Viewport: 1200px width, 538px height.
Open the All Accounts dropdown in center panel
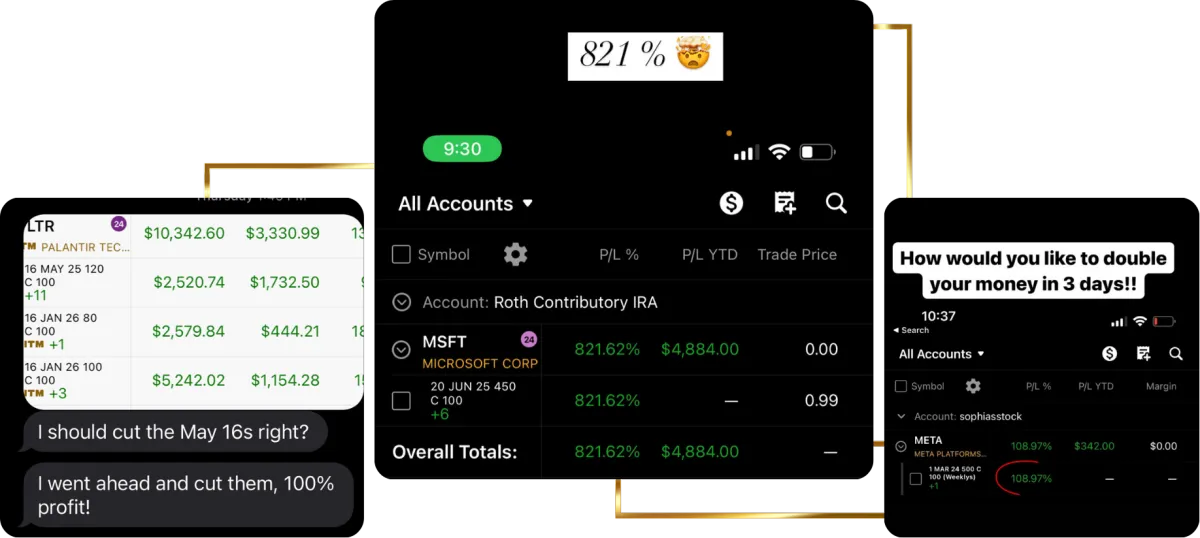pyautogui.click(x=466, y=203)
